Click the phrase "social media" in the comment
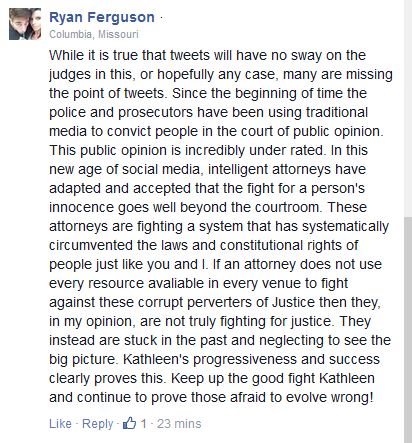The width and height of the screenshot is (412, 443). [161, 169]
